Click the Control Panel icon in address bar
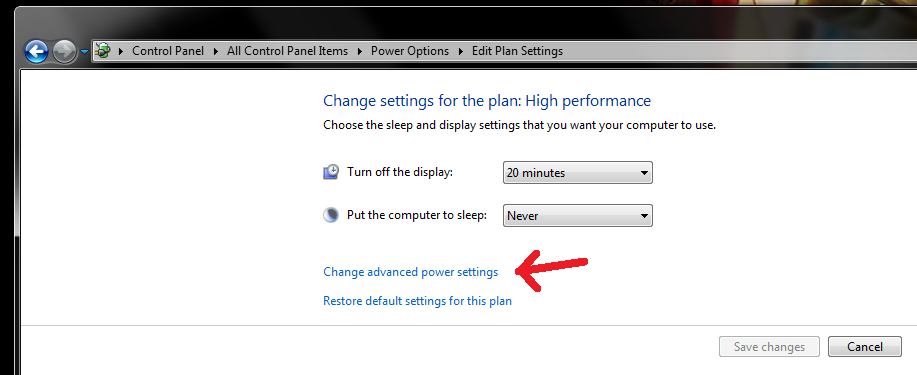Screen dimensions: 917x375 click(x=103, y=51)
